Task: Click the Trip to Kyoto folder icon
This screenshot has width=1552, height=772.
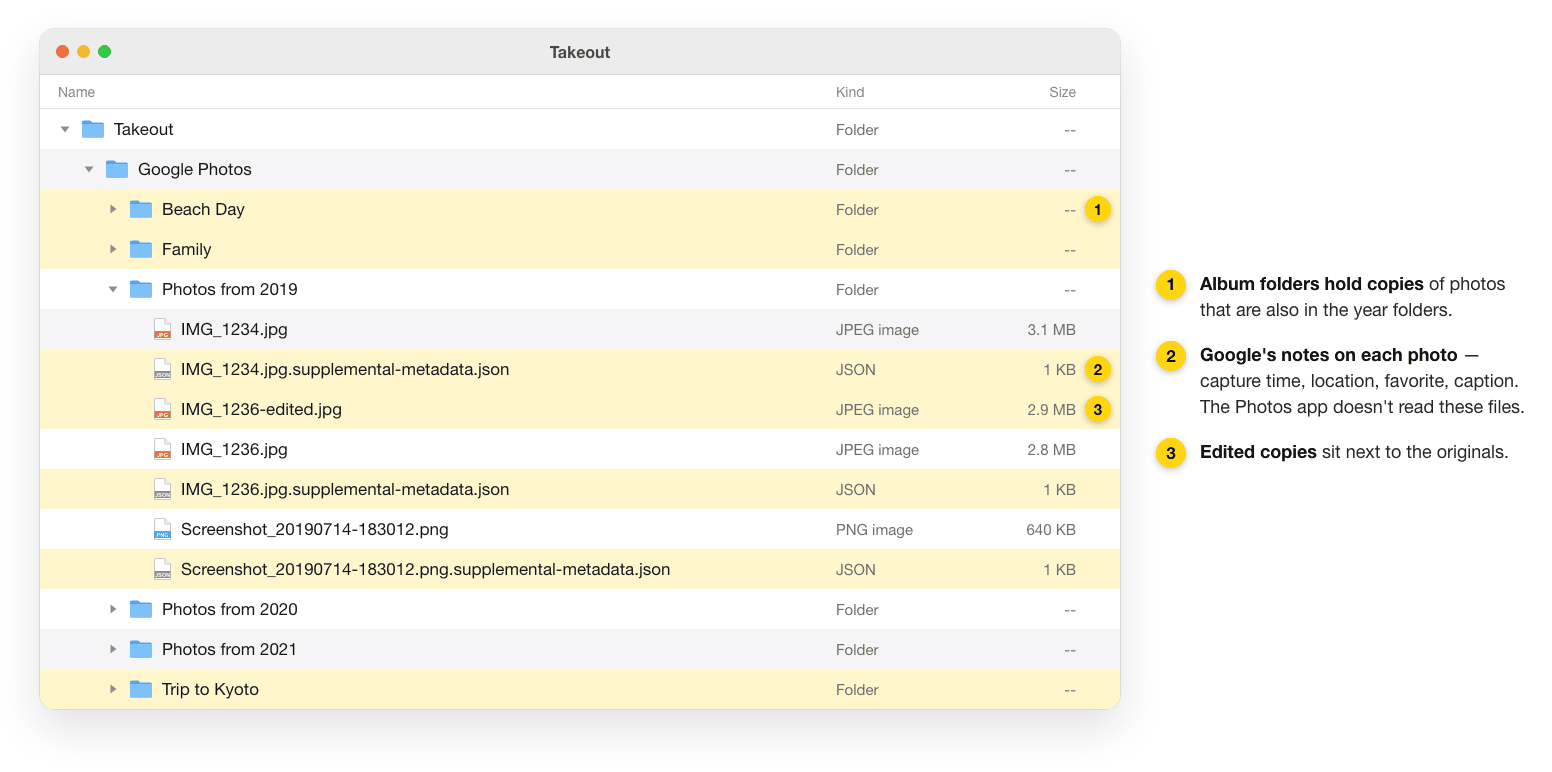Action: [x=141, y=689]
